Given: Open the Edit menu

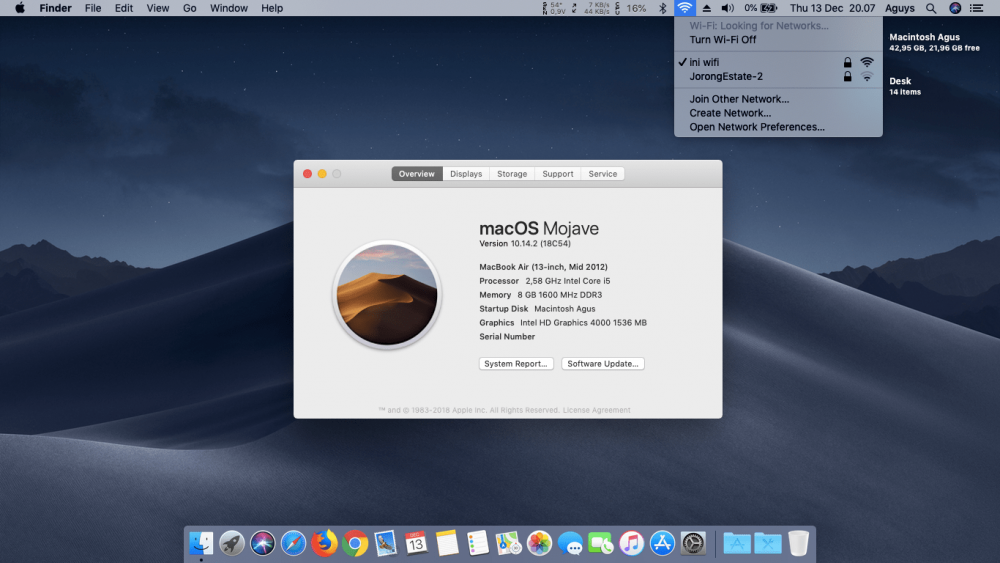Looking at the screenshot, I should coord(124,8).
